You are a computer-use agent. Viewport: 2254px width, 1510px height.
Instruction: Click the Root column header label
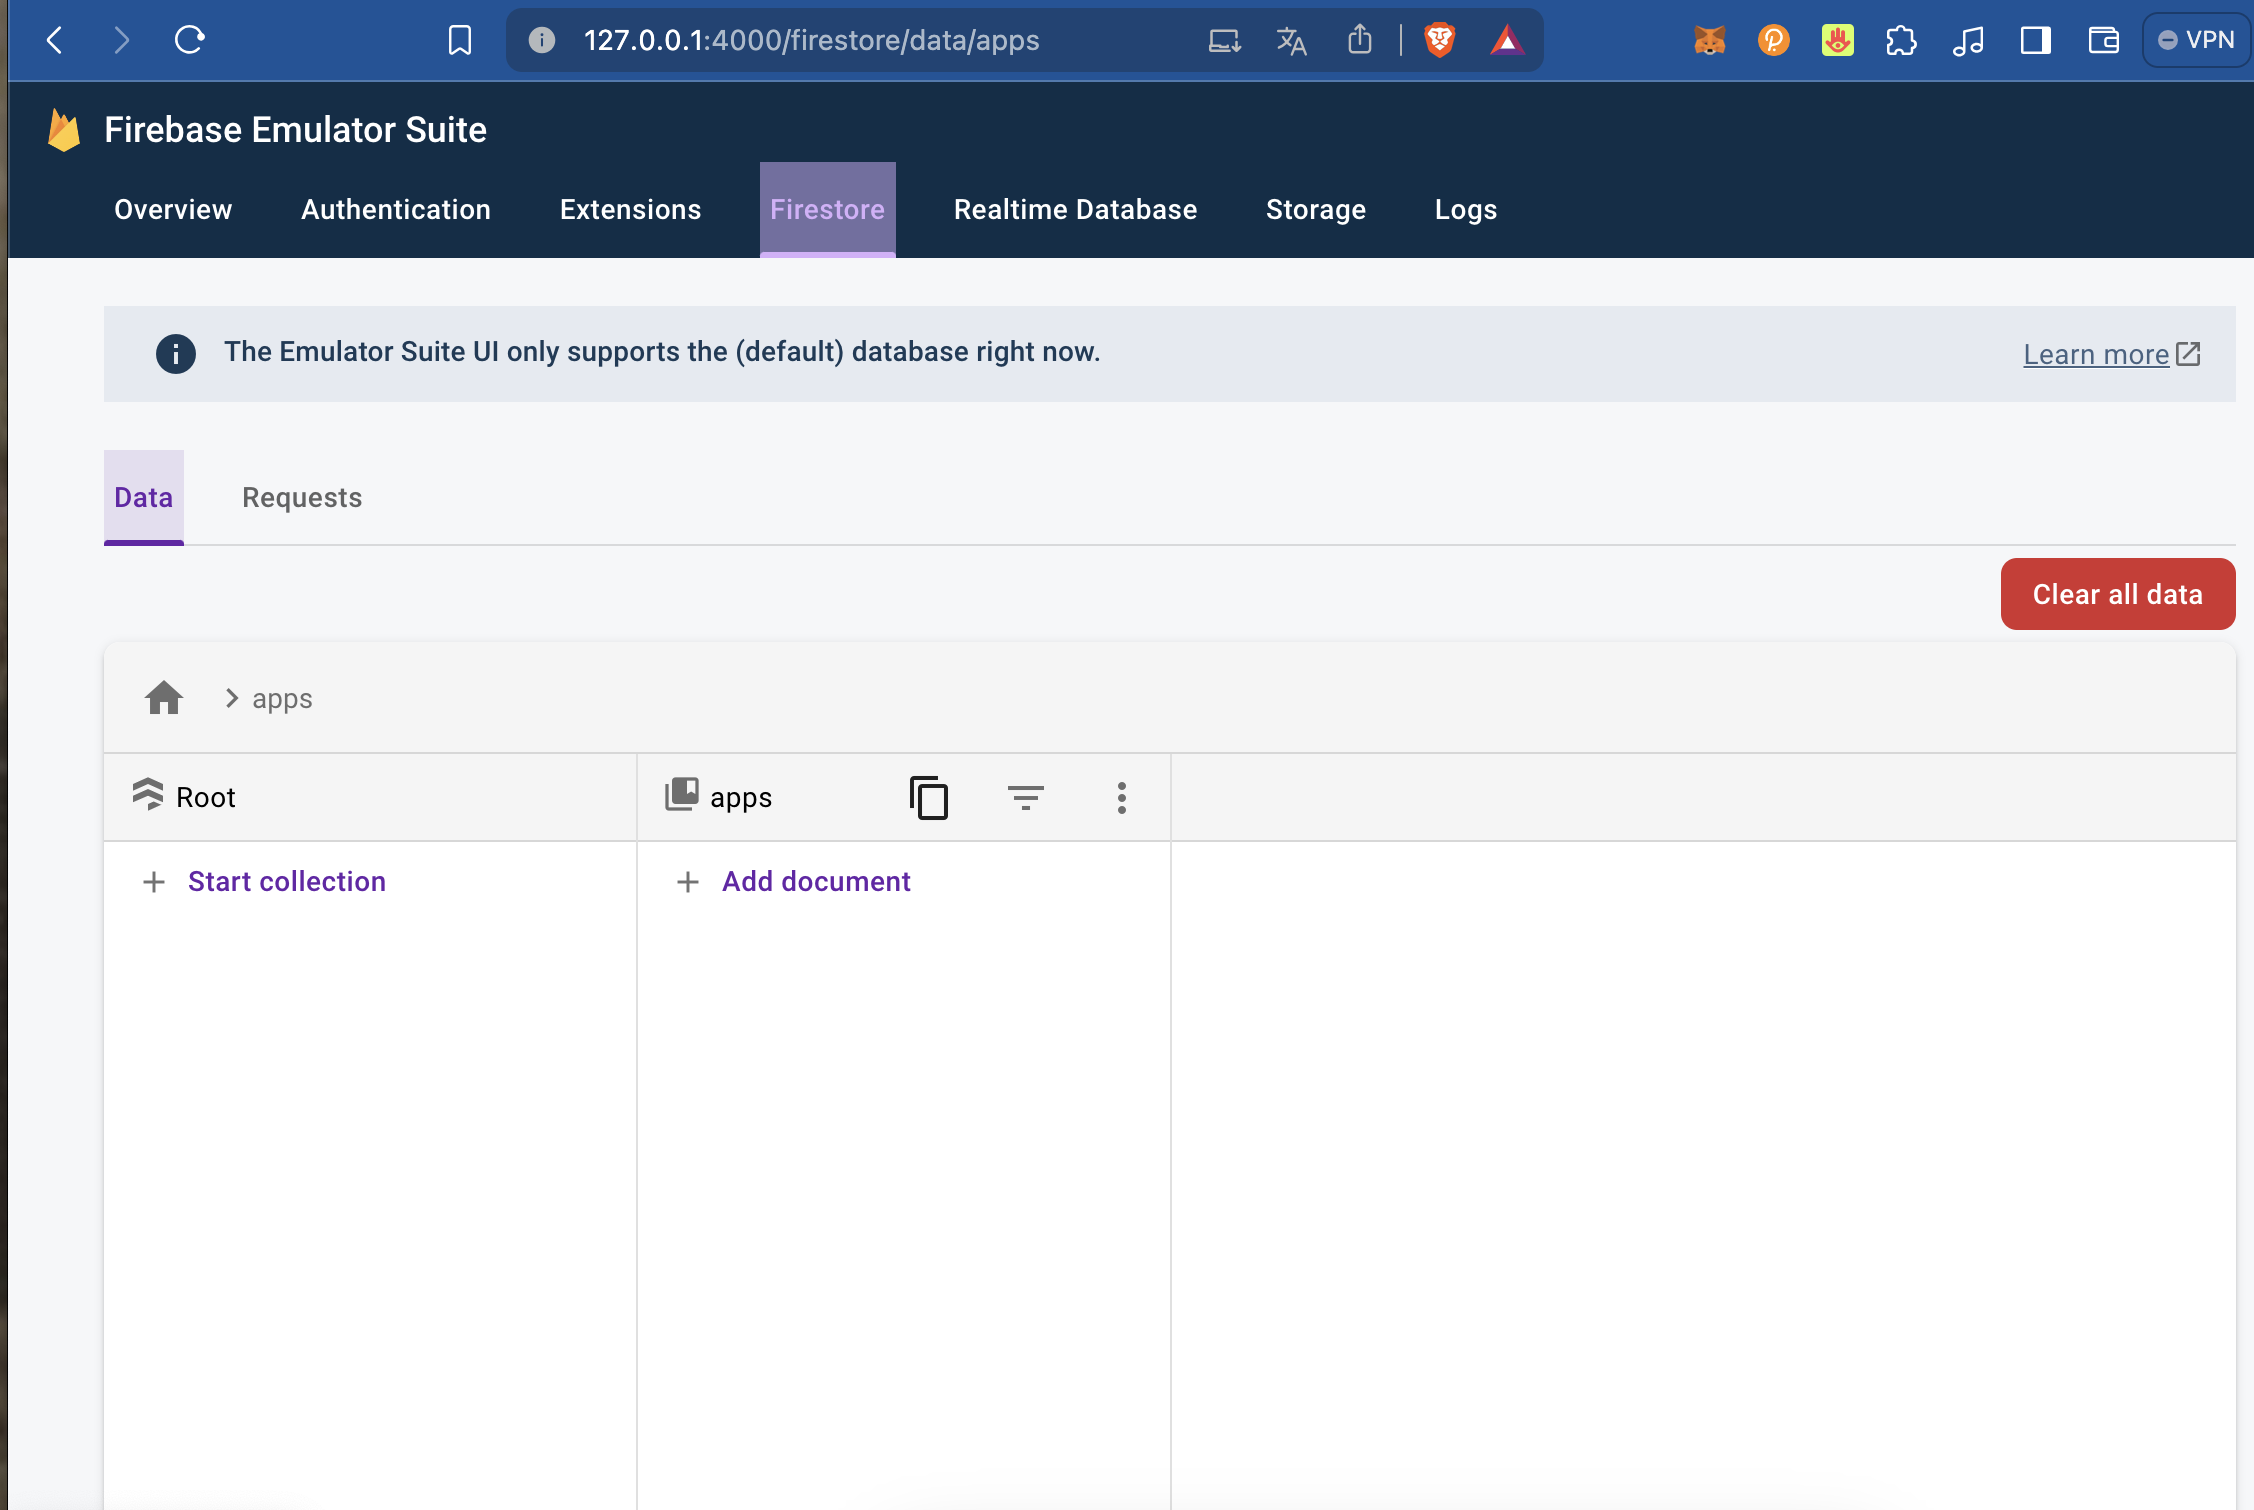(206, 797)
